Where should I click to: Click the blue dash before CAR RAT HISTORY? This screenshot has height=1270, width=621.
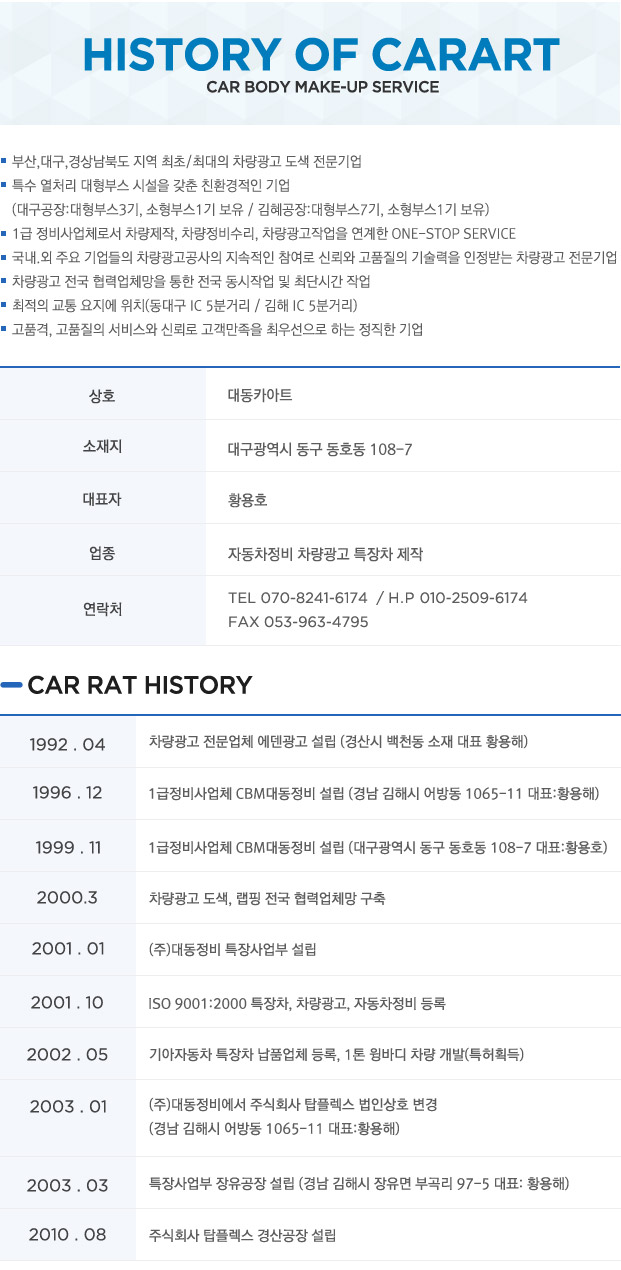(12, 685)
